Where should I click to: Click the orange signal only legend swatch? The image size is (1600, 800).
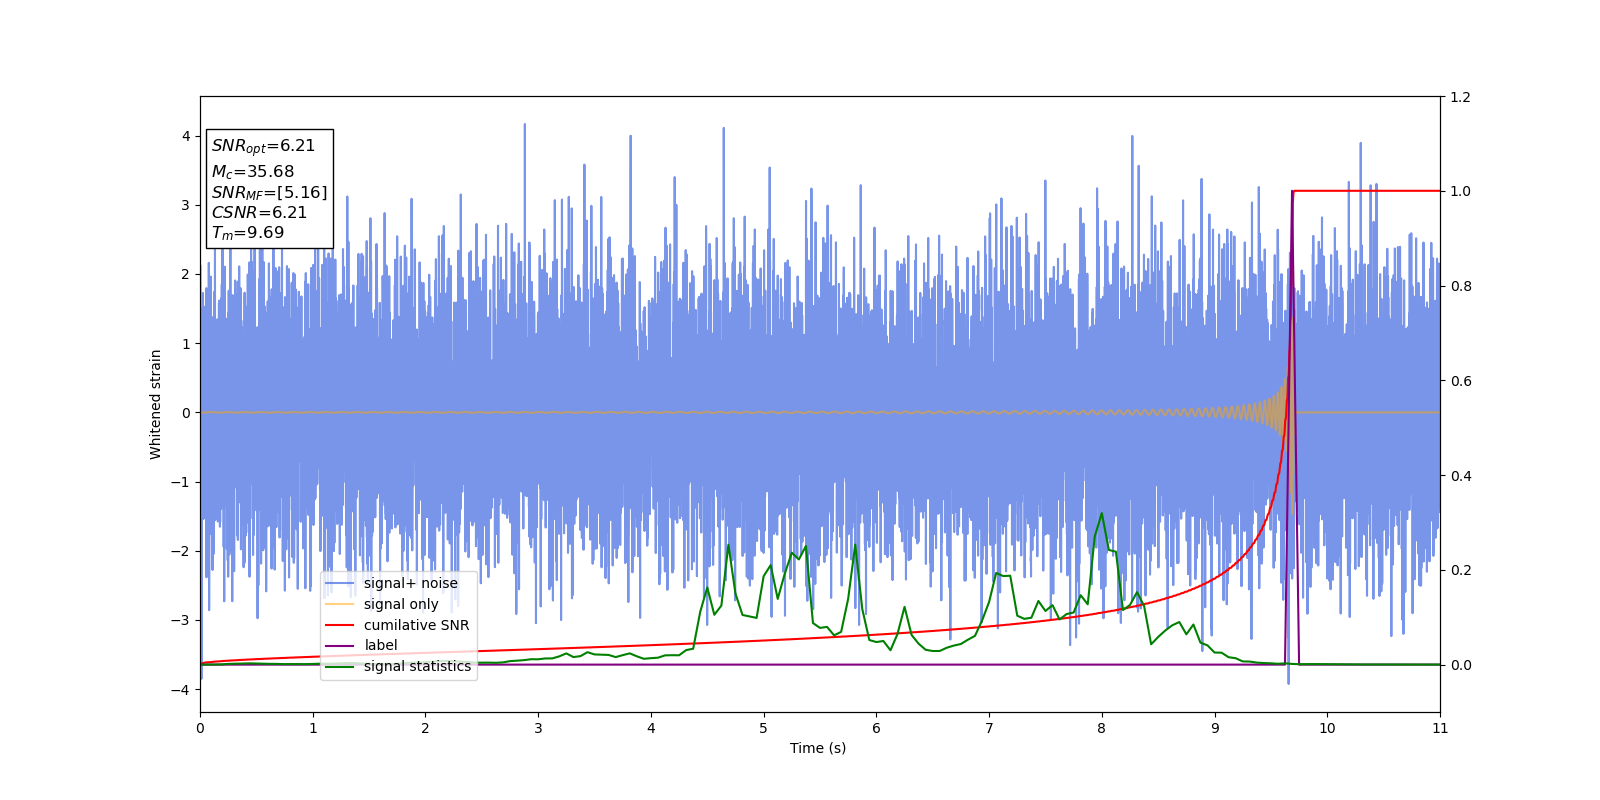coord(340,604)
